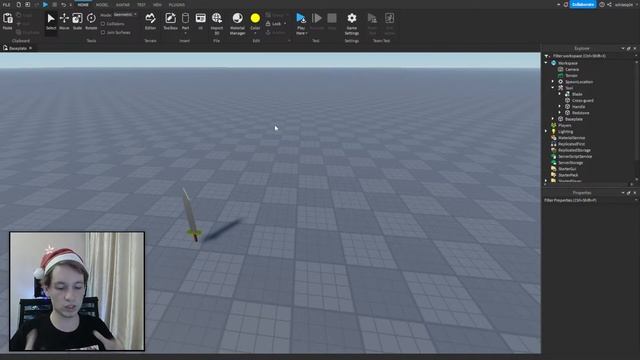
Task: Click the Paste clipboard icon
Action: (7, 18)
